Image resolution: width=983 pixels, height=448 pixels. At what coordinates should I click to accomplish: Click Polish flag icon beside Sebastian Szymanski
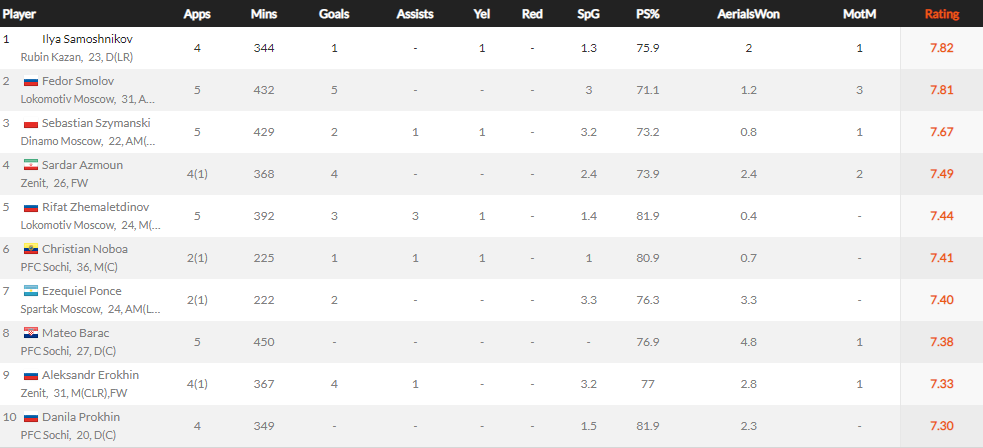click(30, 123)
